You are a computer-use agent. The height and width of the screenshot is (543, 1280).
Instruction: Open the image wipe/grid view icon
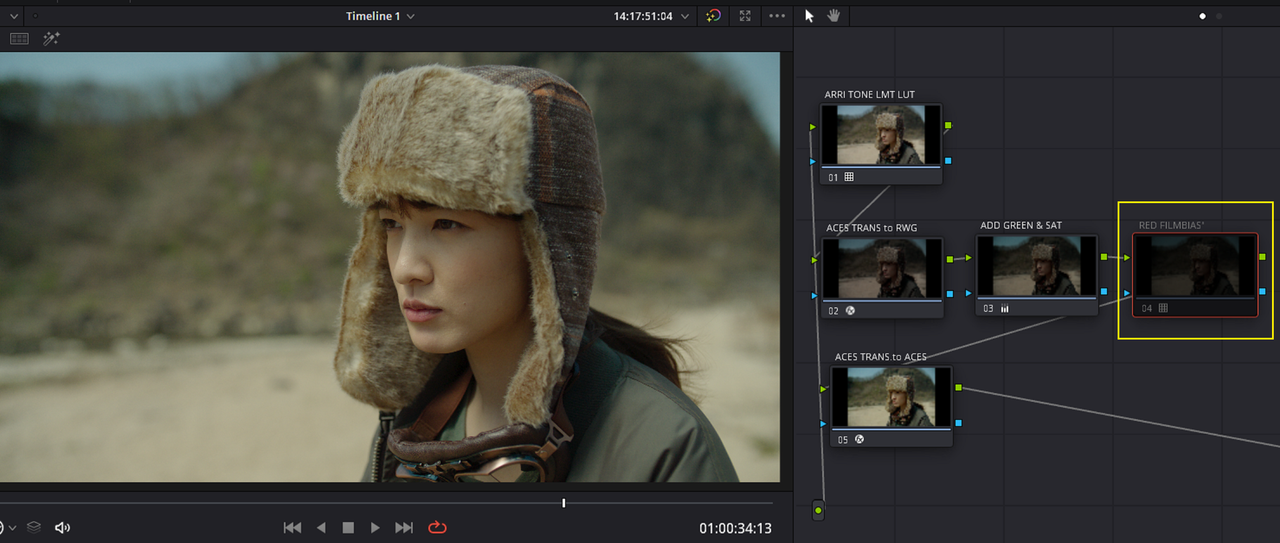click(19, 39)
